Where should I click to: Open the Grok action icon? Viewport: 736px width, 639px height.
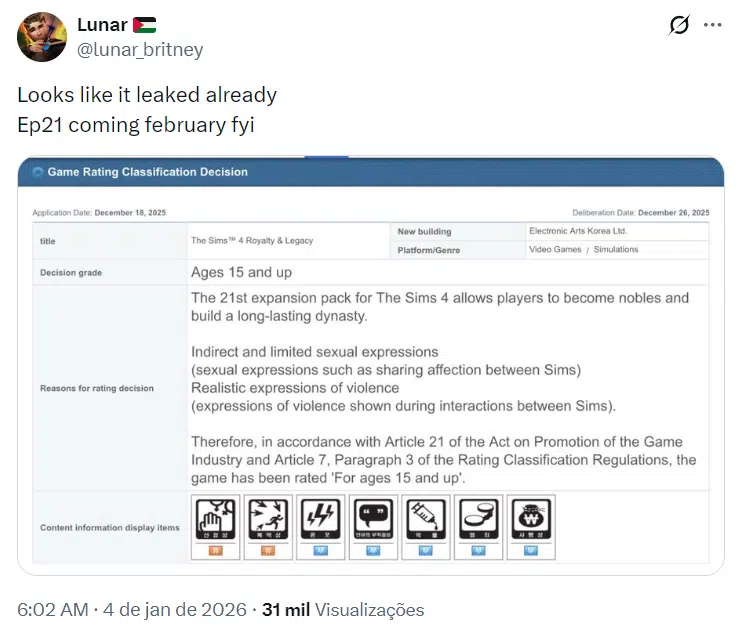point(678,25)
